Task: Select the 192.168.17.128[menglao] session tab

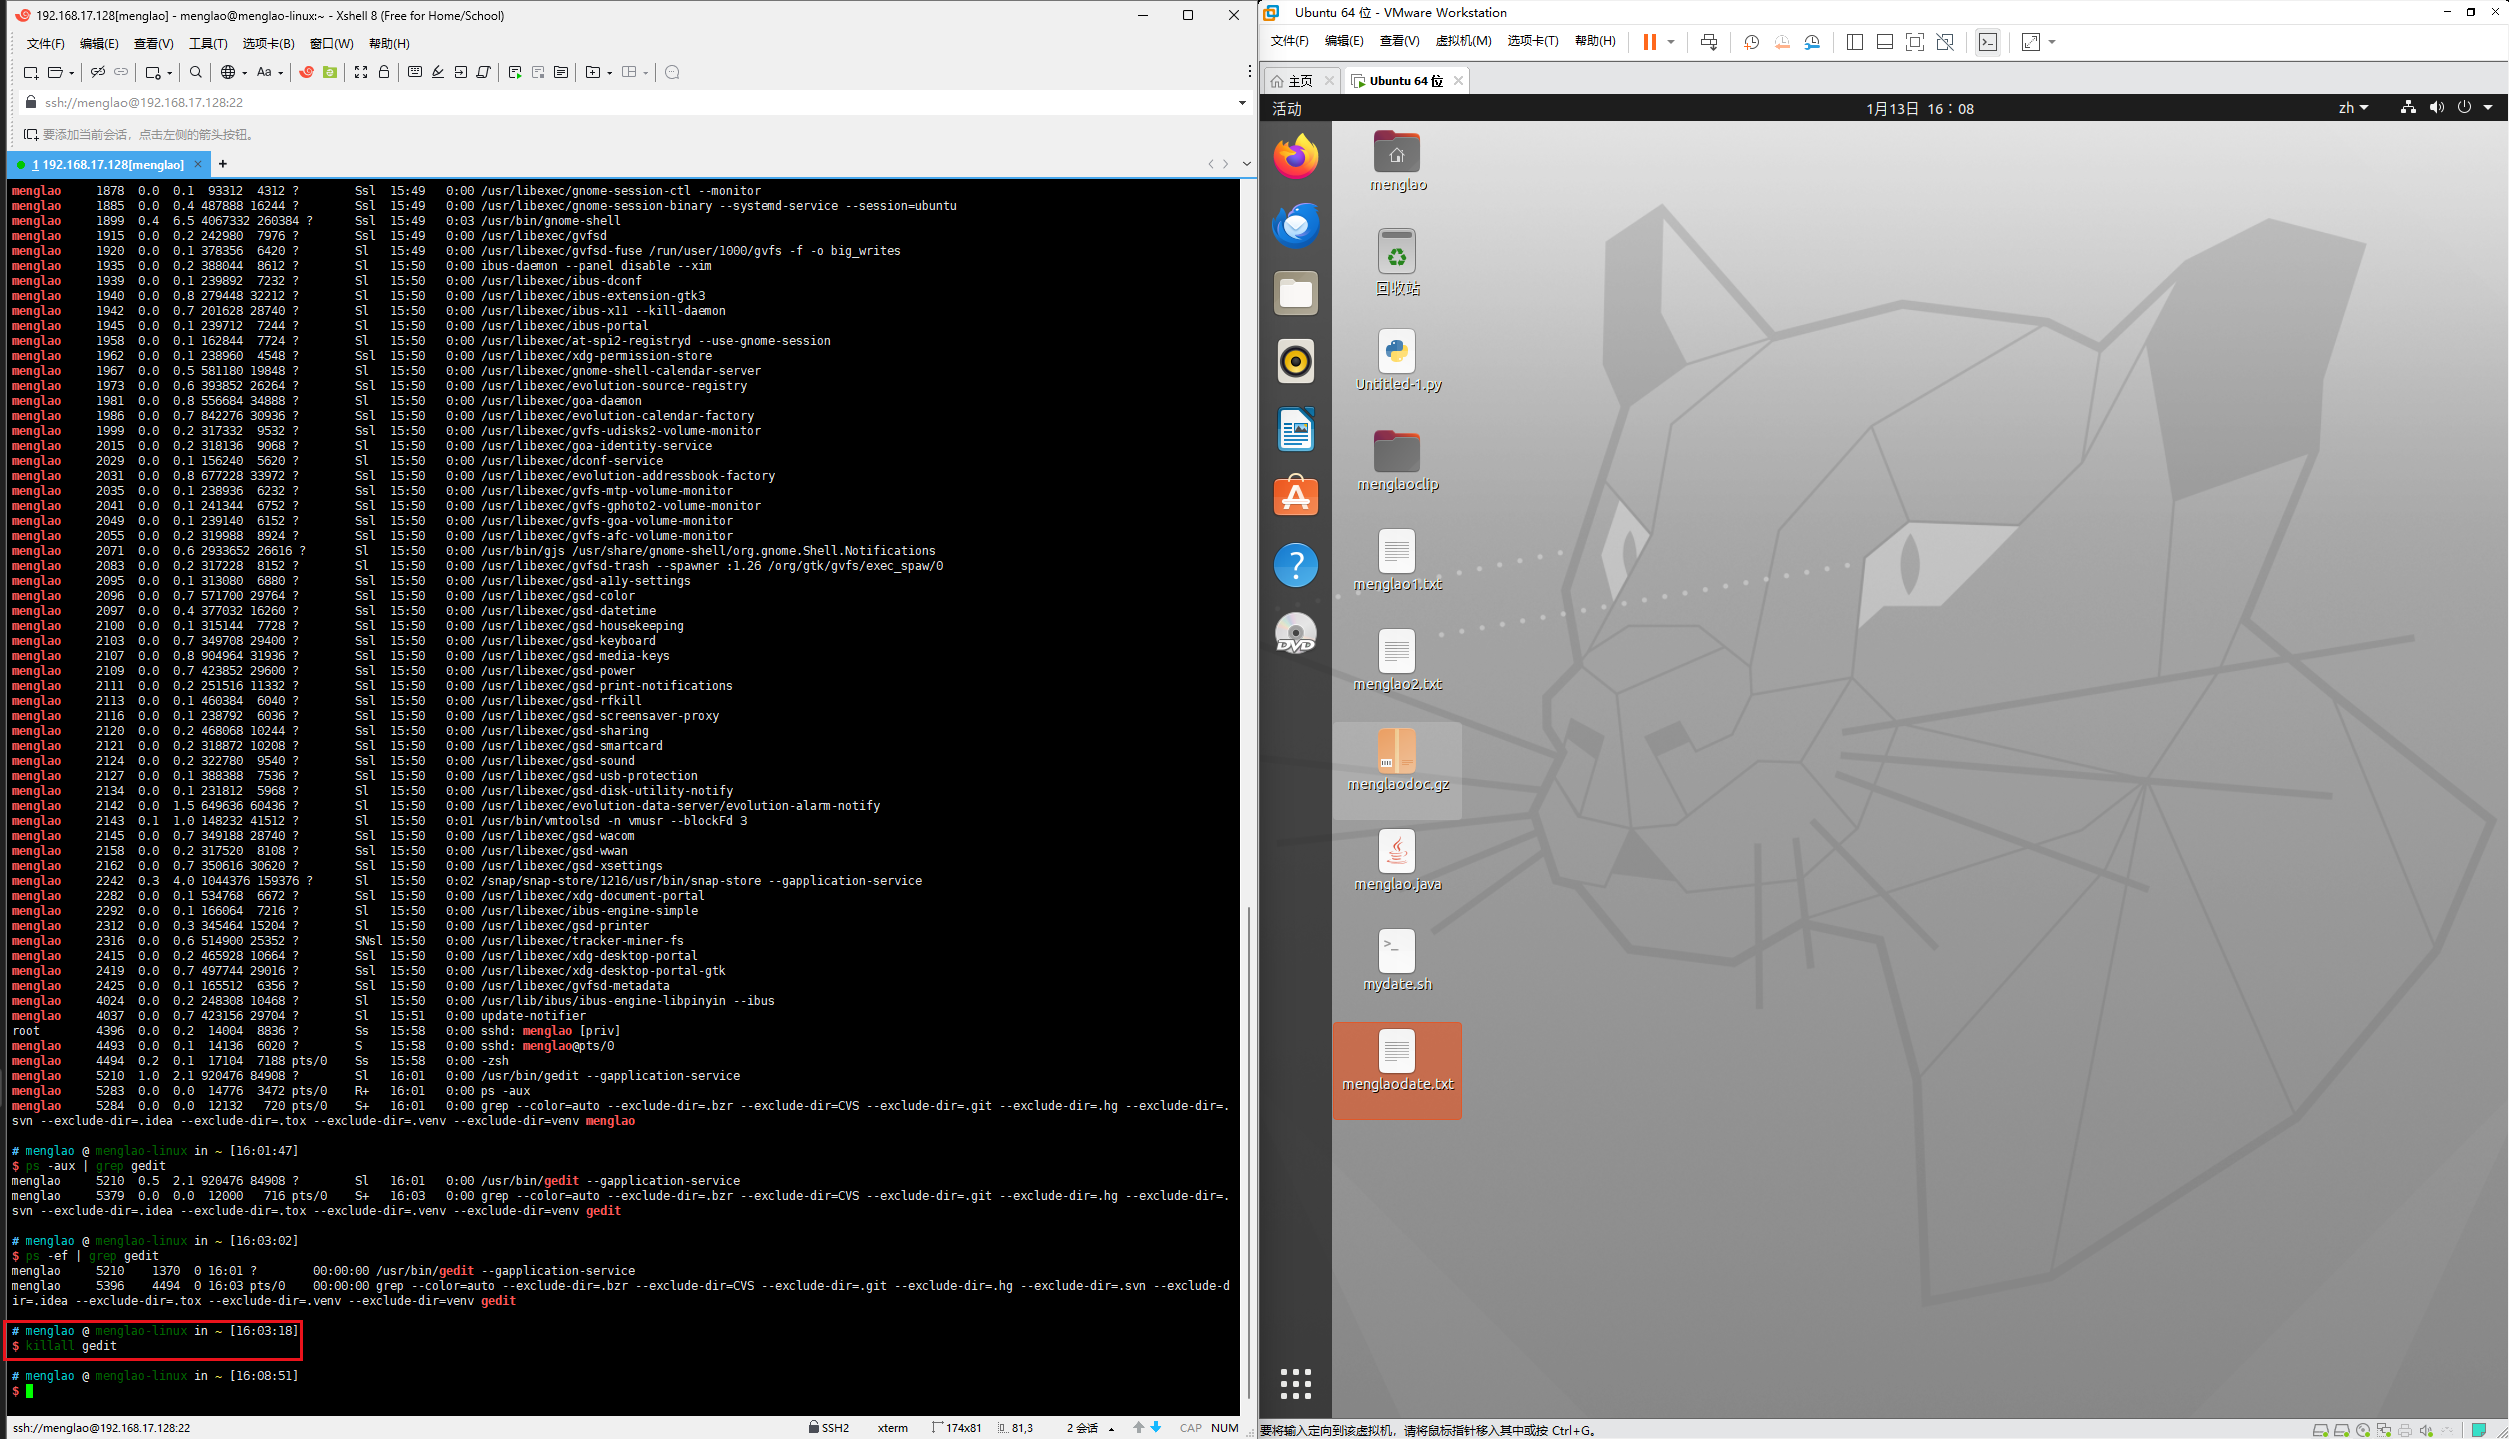Action: (x=108, y=165)
